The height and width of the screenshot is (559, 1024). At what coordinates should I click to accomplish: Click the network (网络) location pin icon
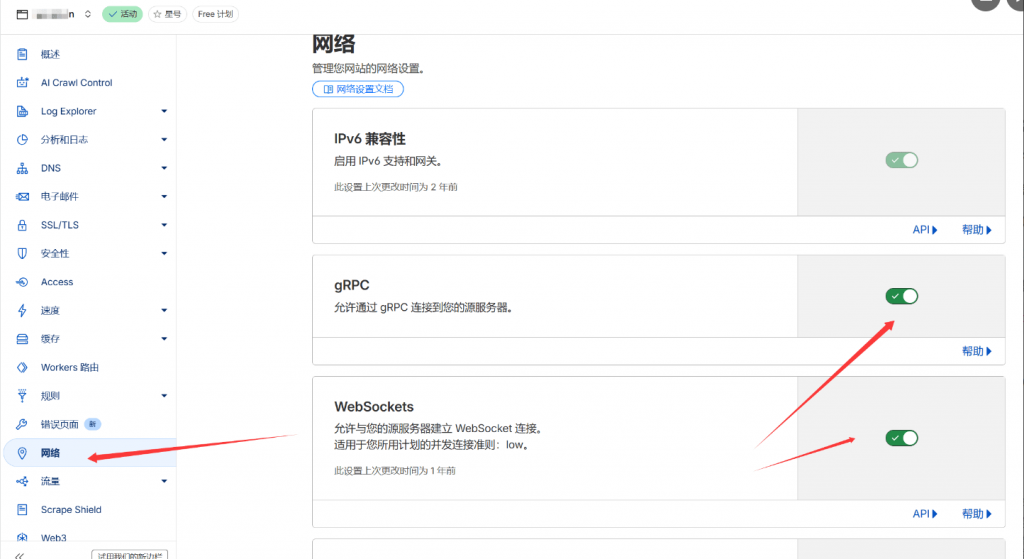click(22, 453)
